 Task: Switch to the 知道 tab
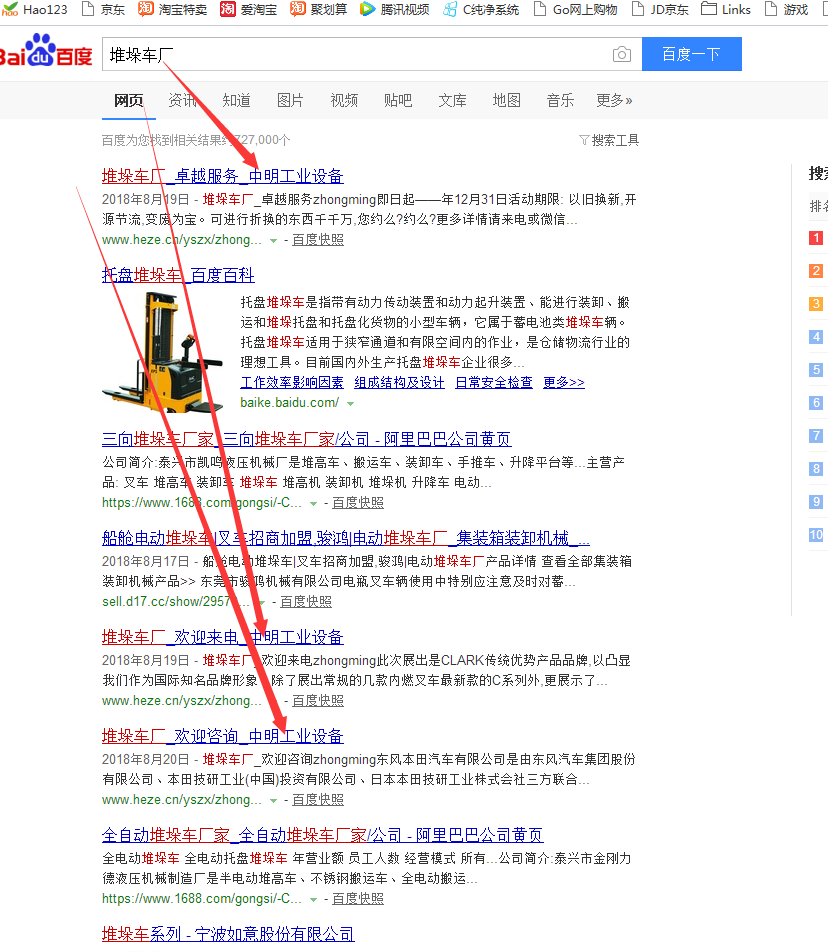point(236,100)
